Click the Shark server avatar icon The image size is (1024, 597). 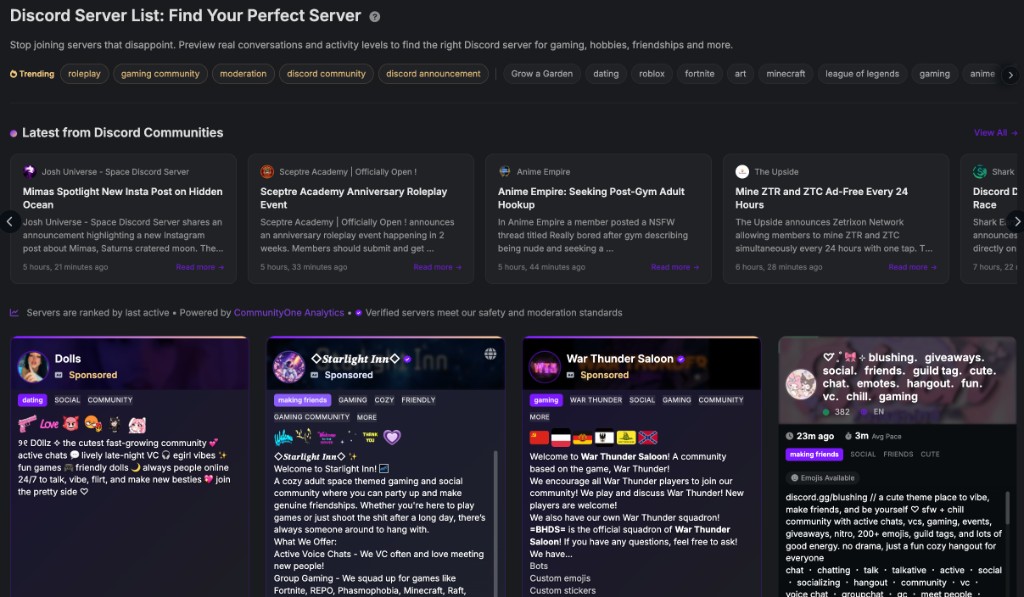(x=980, y=172)
